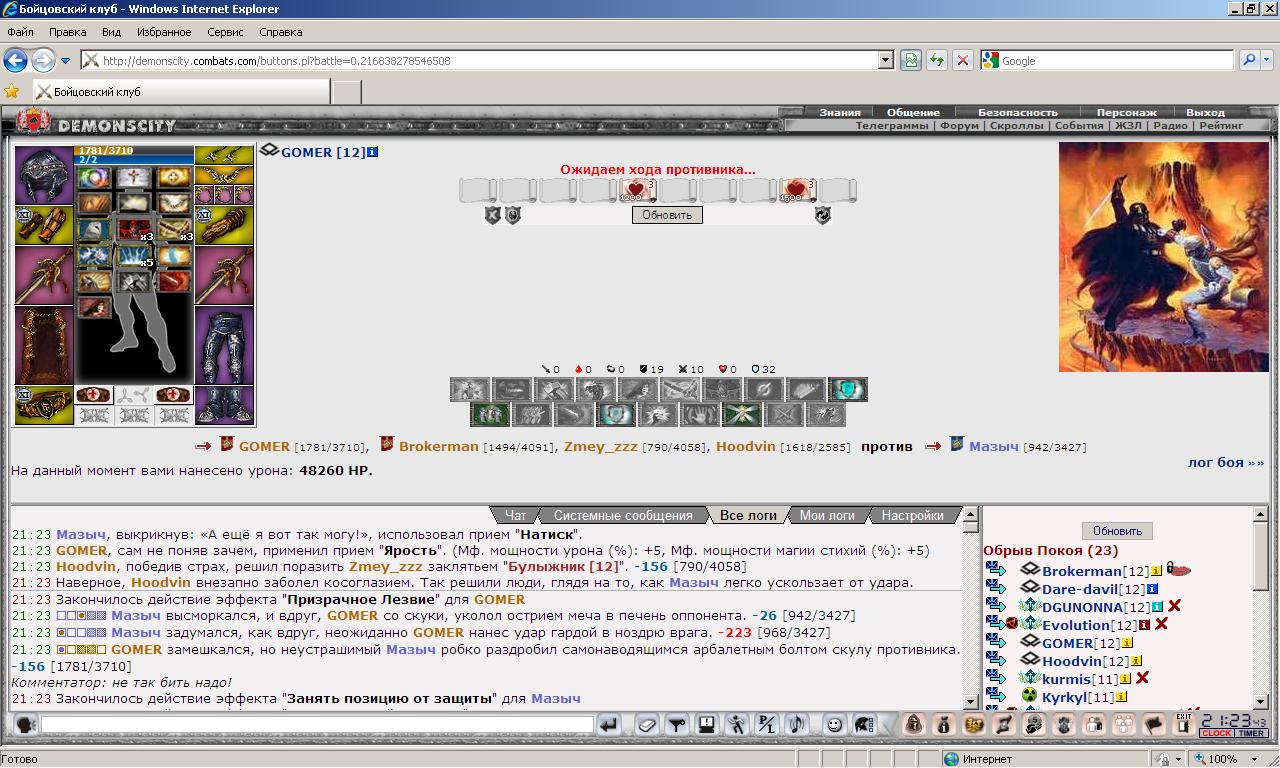Click the Выход top menu item
This screenshot has height=768, width=1280.
[1205, 112]
